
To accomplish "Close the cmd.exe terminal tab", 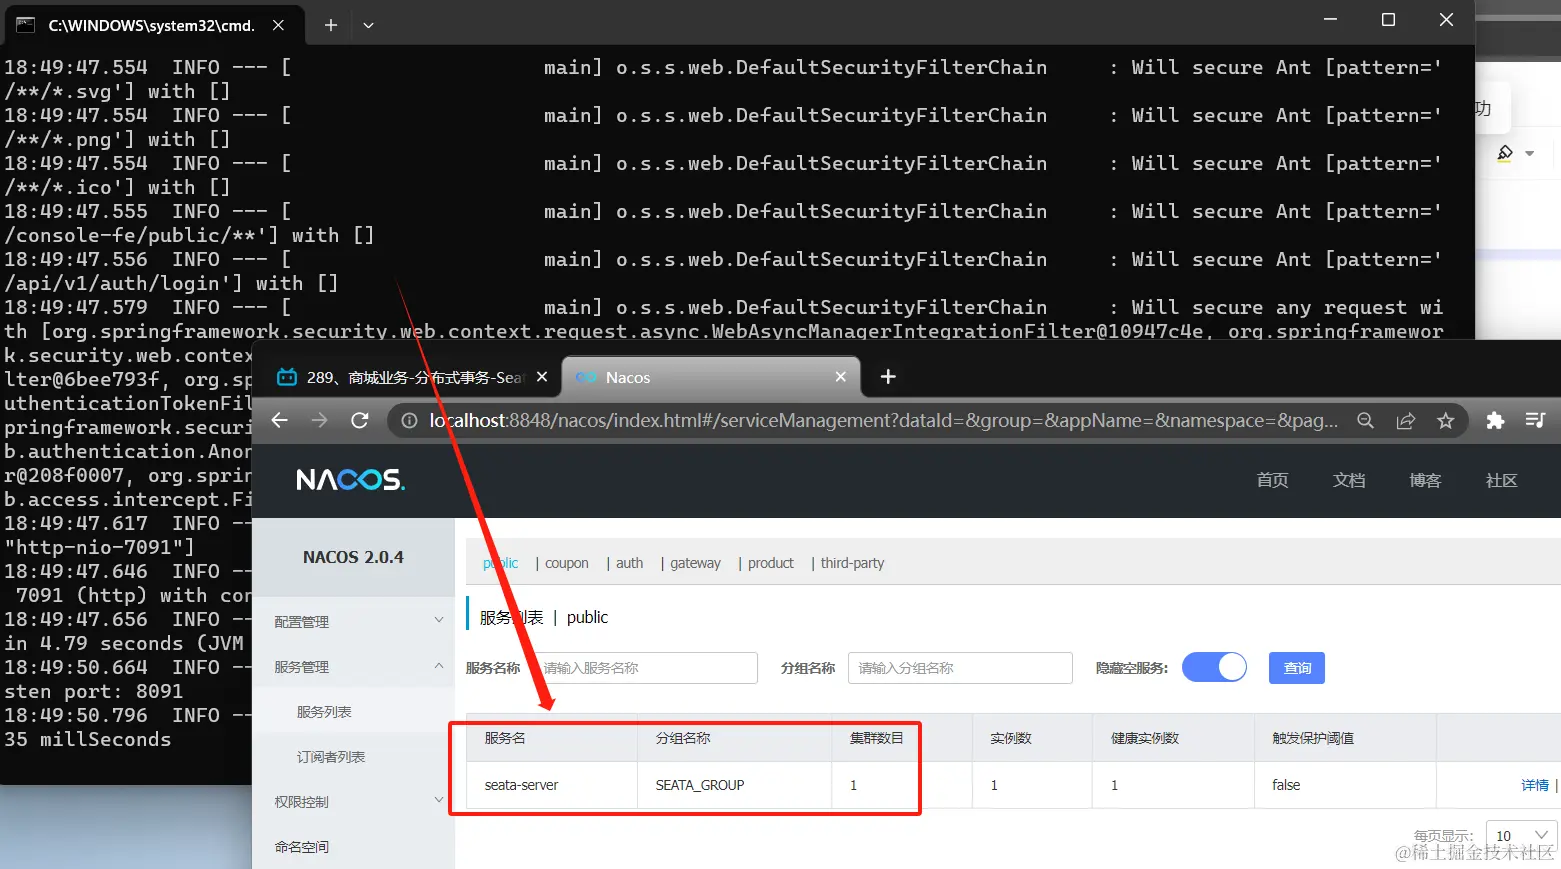I will (278, 25).
